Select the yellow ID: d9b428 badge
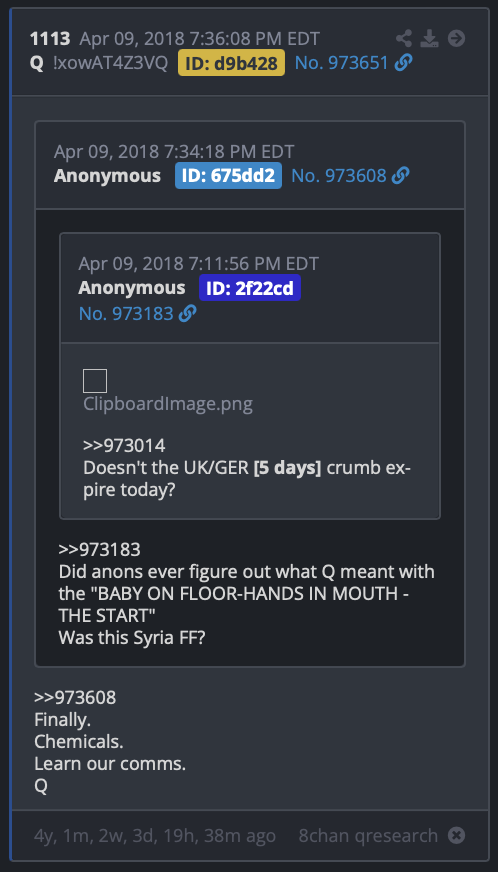This screenshot has width=498, height=872. pos(231,63)
